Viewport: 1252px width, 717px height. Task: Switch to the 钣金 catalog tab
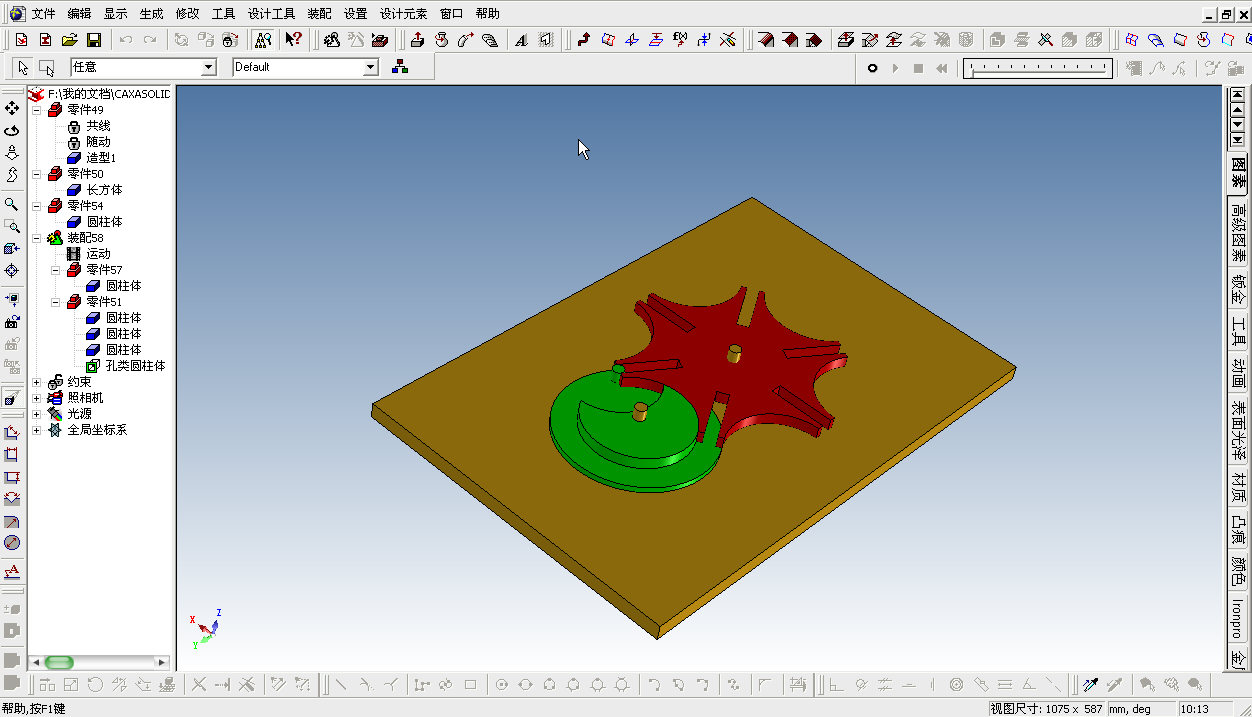click(1238, 288)
